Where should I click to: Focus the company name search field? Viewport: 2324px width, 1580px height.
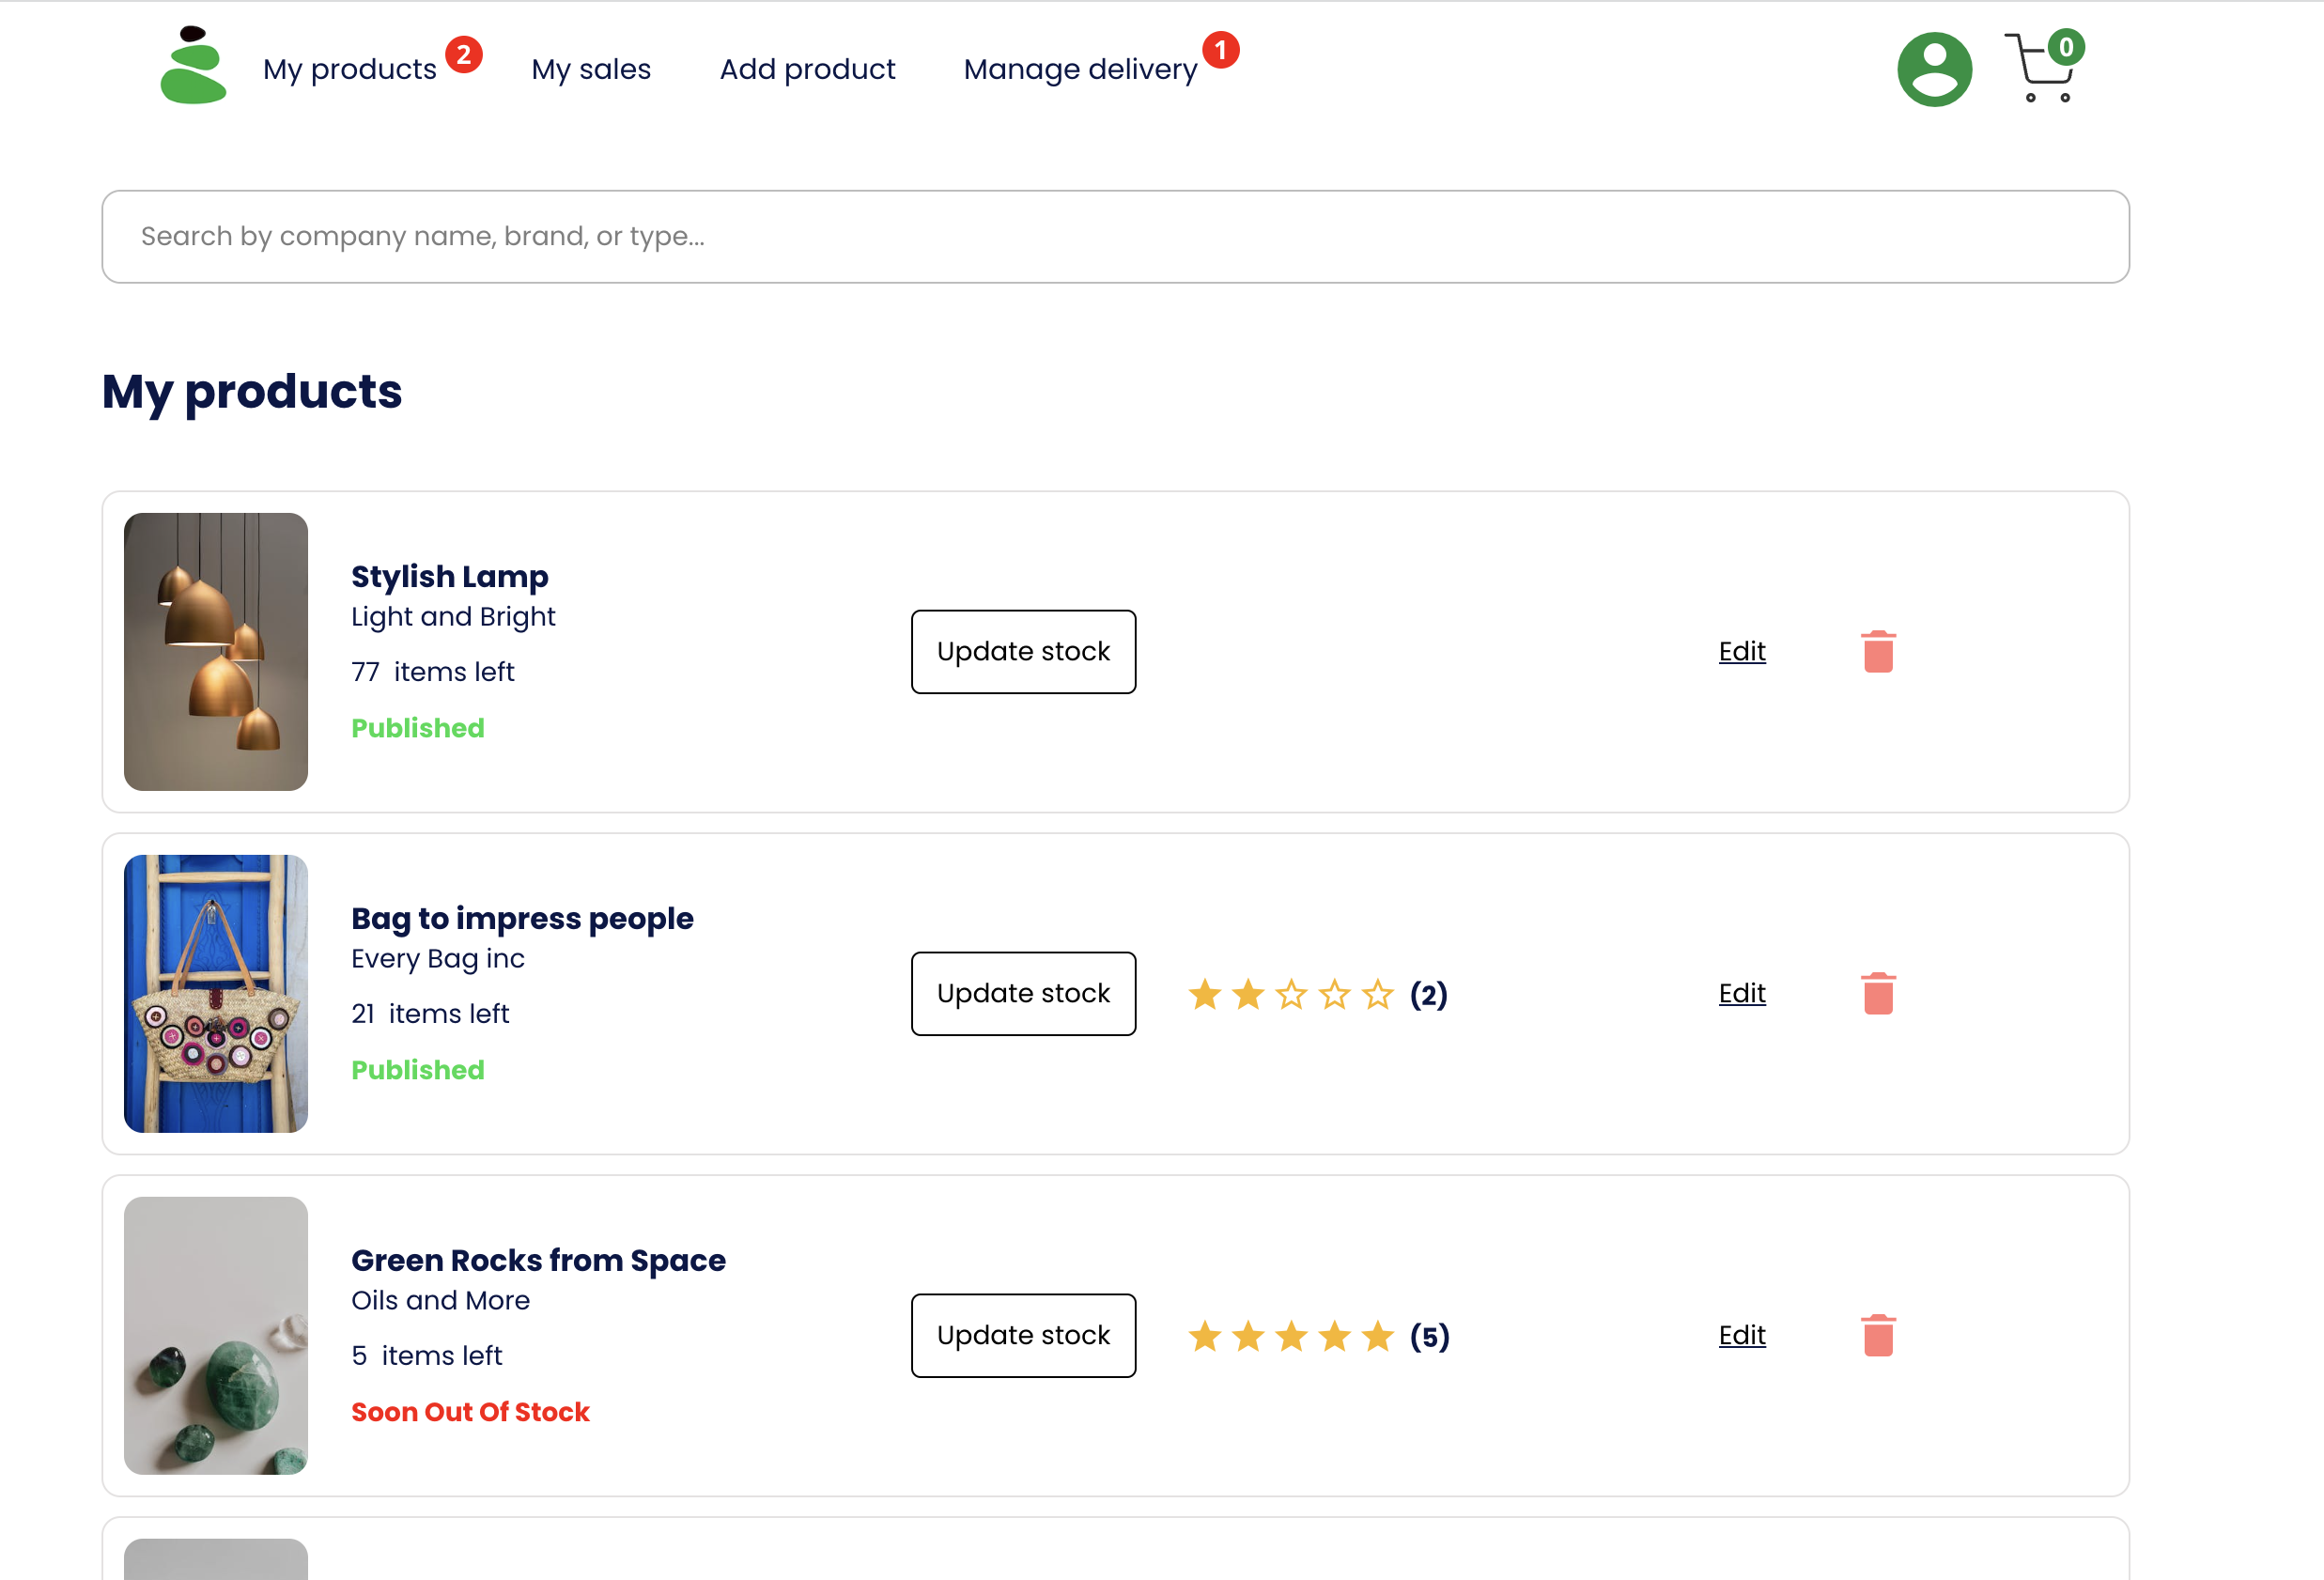pyautogui.click(x=1114, y=237)
